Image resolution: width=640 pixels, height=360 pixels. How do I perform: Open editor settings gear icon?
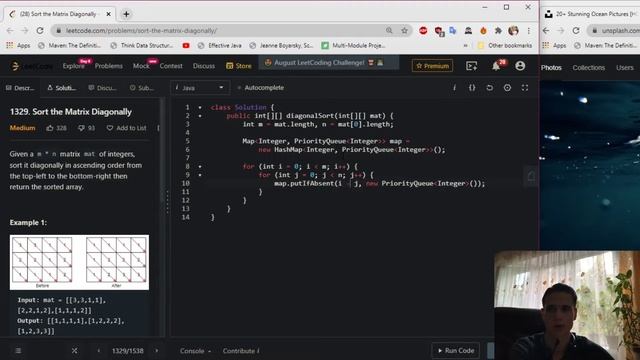(507, 88)
